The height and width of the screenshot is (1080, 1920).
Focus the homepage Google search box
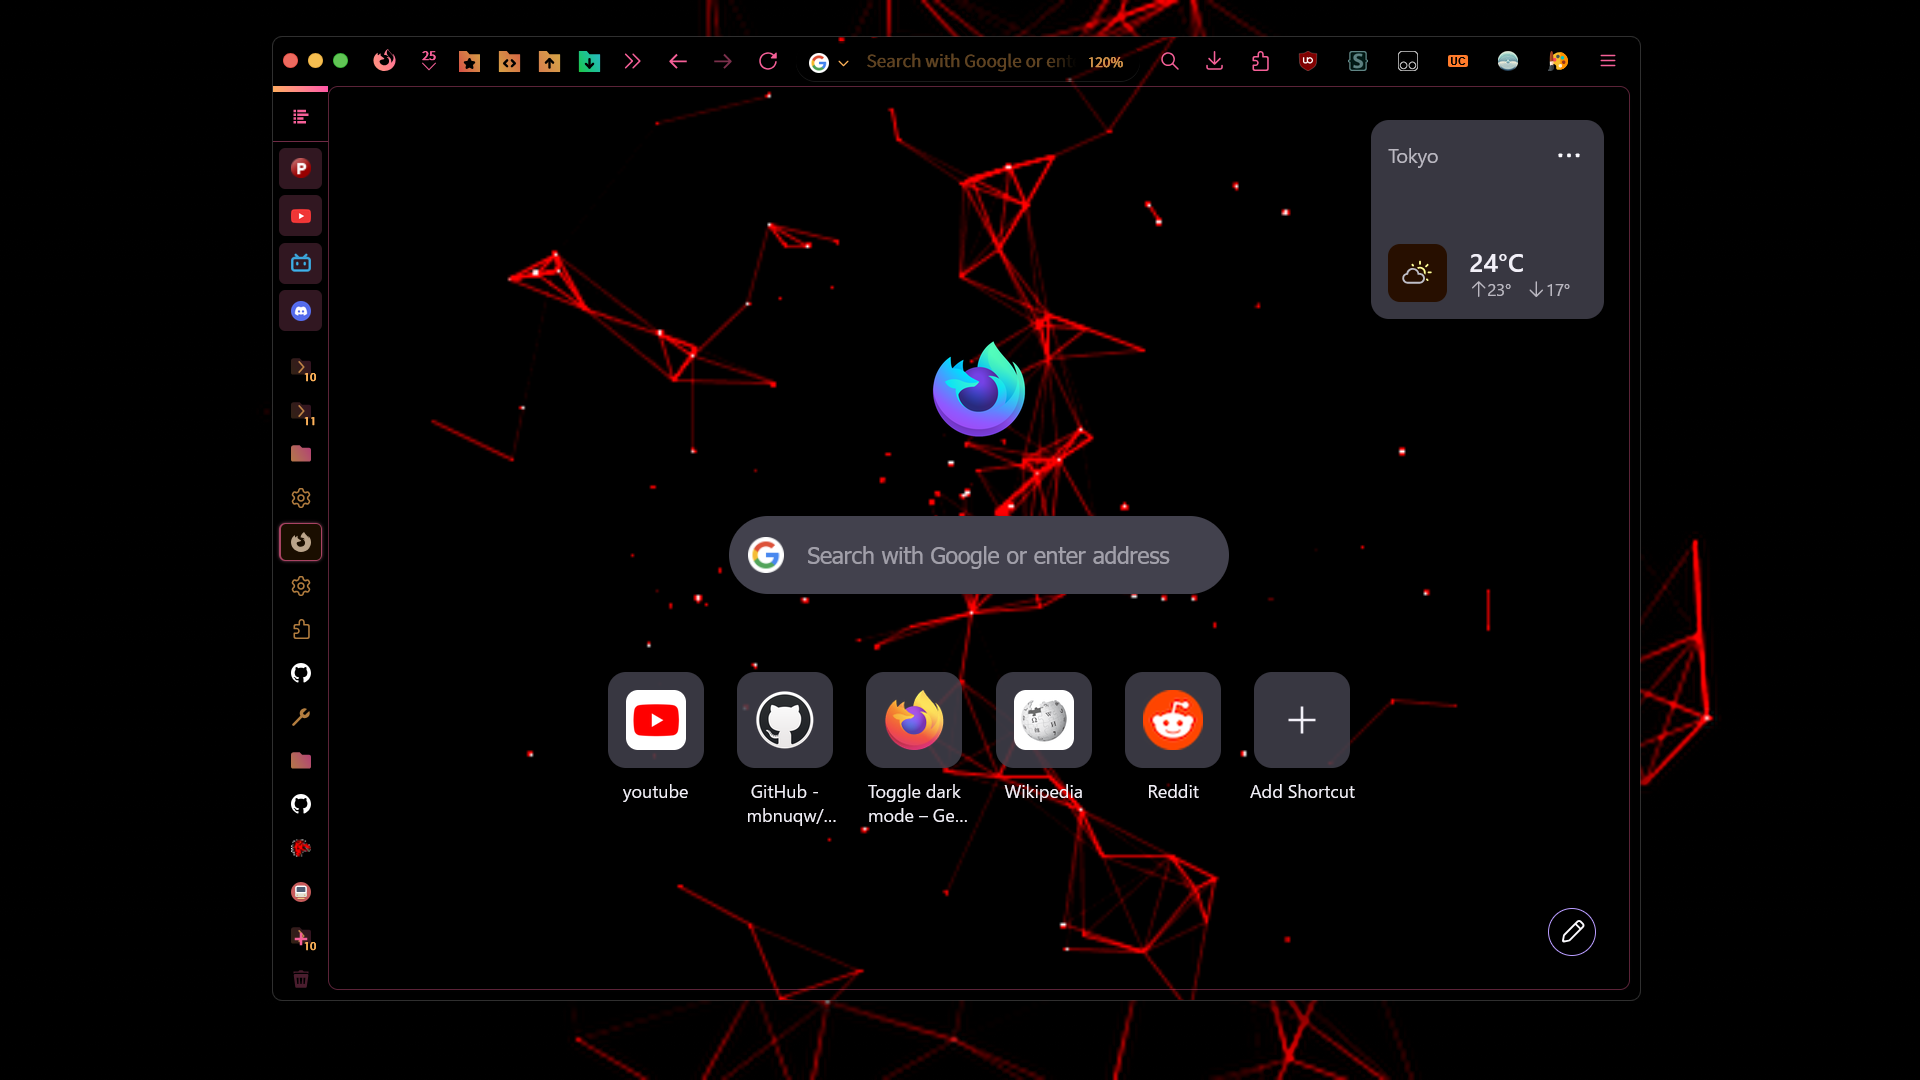point(979,555)
